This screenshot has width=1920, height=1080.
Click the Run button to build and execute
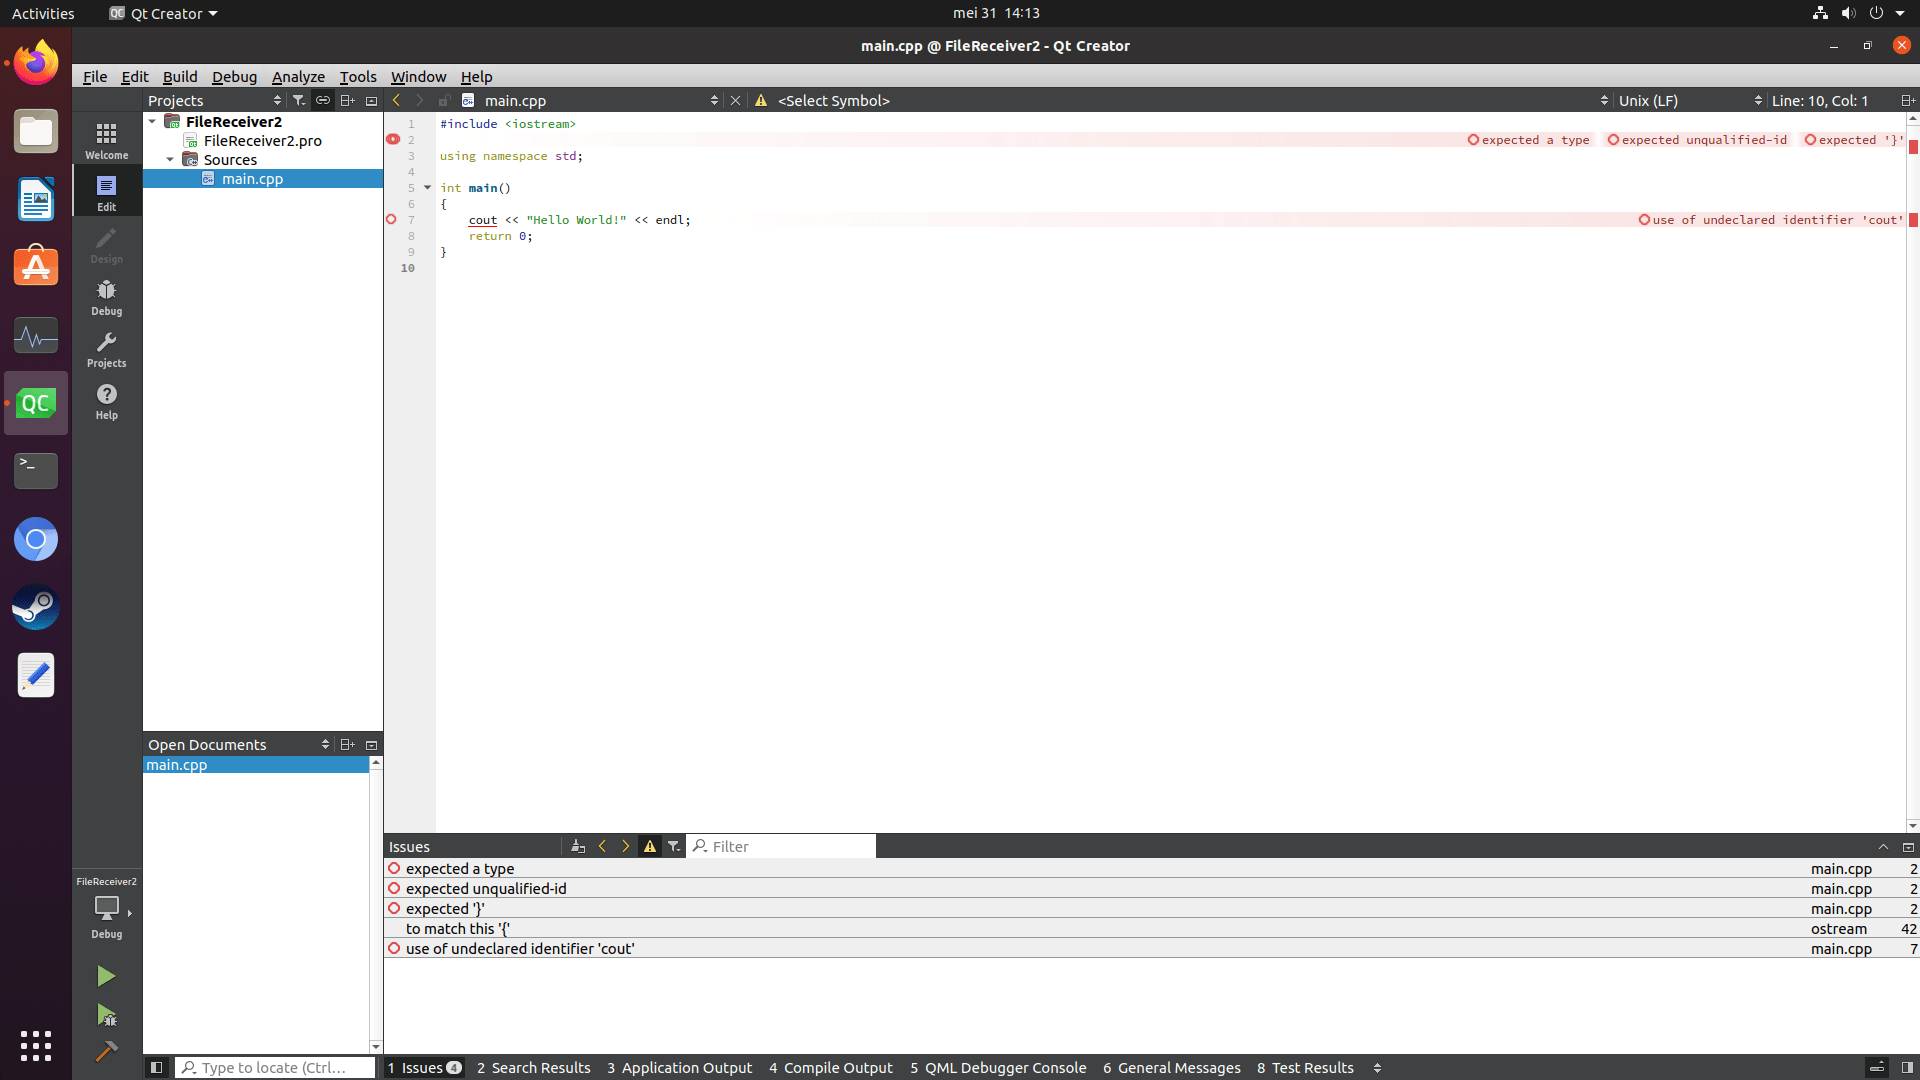coord(106,975)
